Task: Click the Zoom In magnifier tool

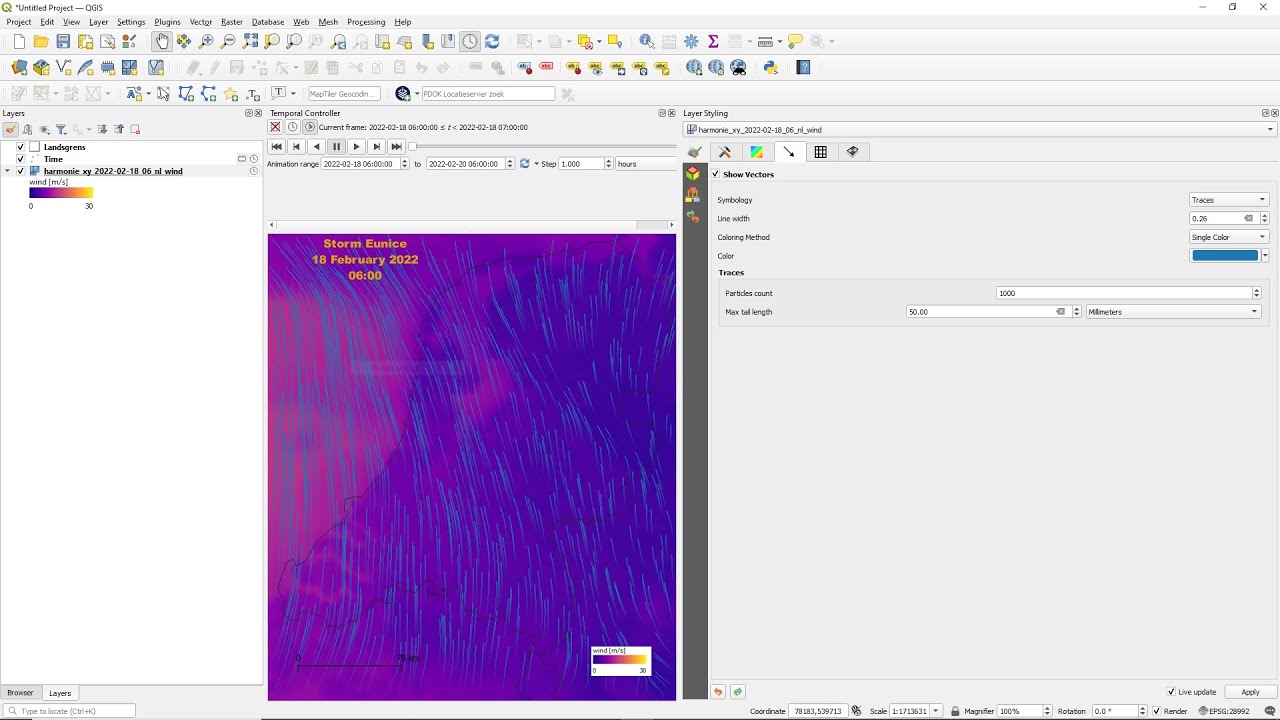Action: coord(206,41)
